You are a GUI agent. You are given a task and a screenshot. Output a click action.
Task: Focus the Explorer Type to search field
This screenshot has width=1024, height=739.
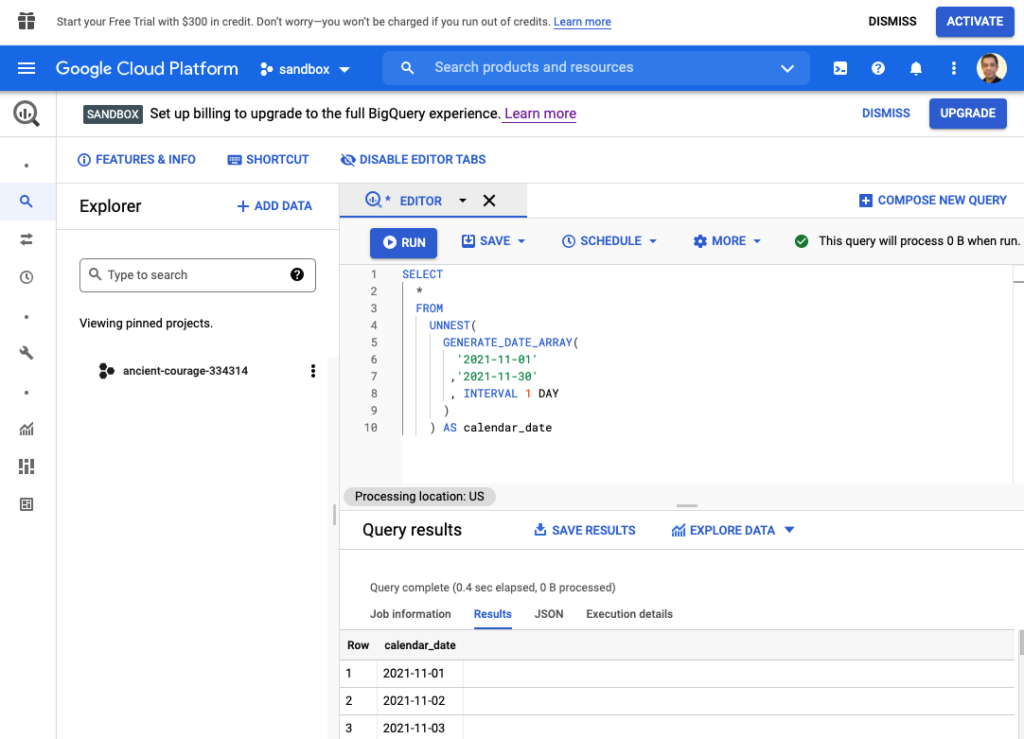point(197,275)
